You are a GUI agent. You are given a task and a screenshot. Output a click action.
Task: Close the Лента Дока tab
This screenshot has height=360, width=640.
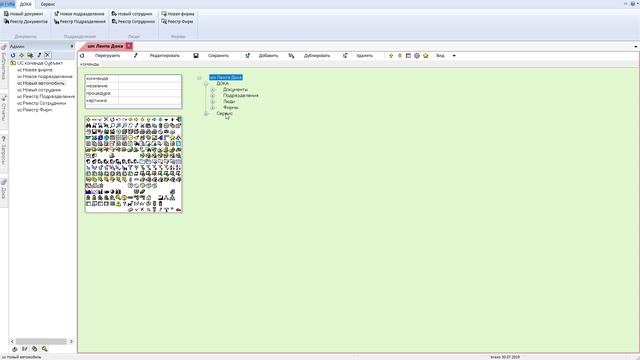click(x=129, y=46)
